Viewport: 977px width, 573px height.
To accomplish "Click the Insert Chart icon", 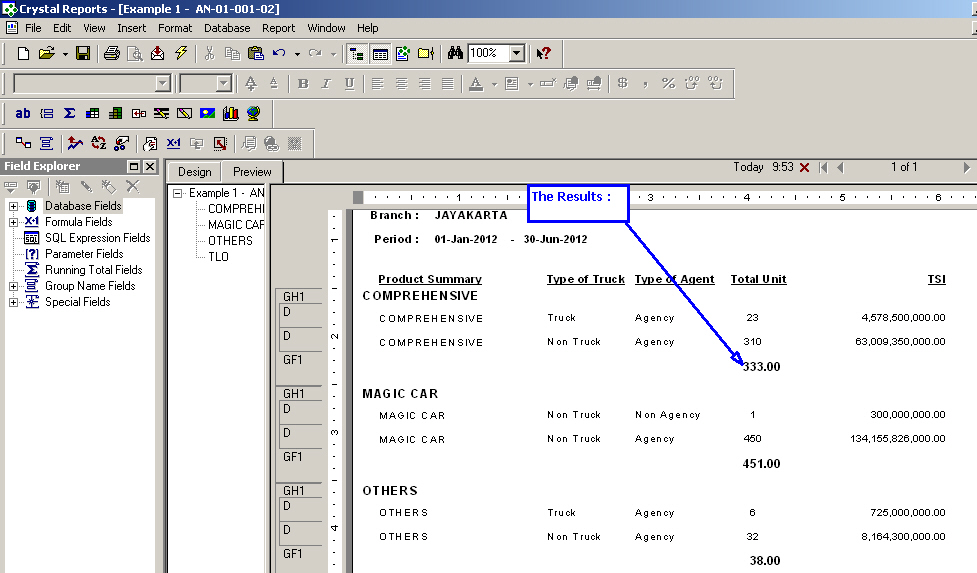I will coord(231,113).
